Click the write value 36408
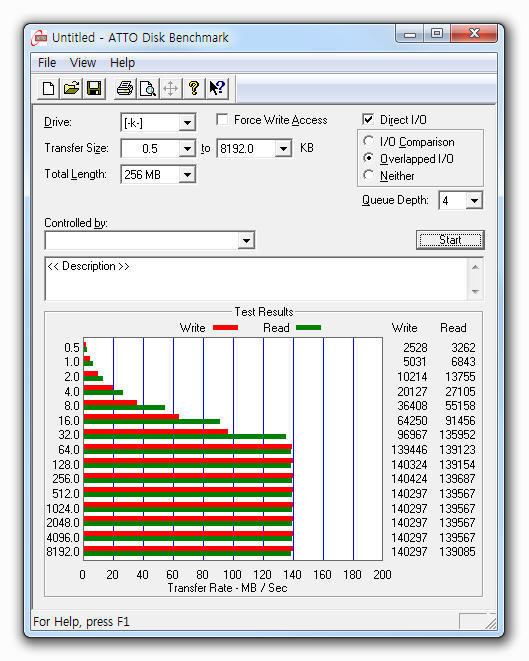Image resolution: width=529 pixels, height=661 pixels. coord(412,406)
